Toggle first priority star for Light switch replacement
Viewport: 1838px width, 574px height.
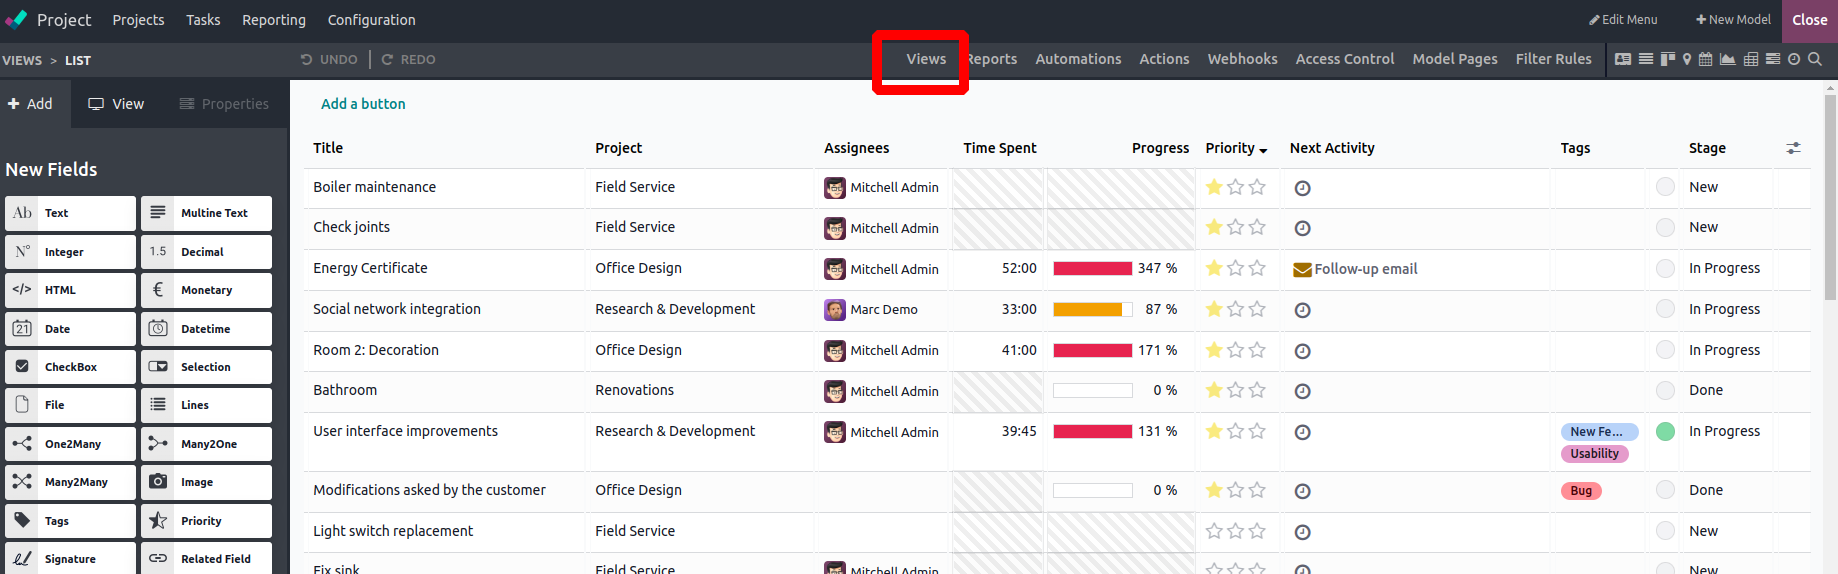1214,531
